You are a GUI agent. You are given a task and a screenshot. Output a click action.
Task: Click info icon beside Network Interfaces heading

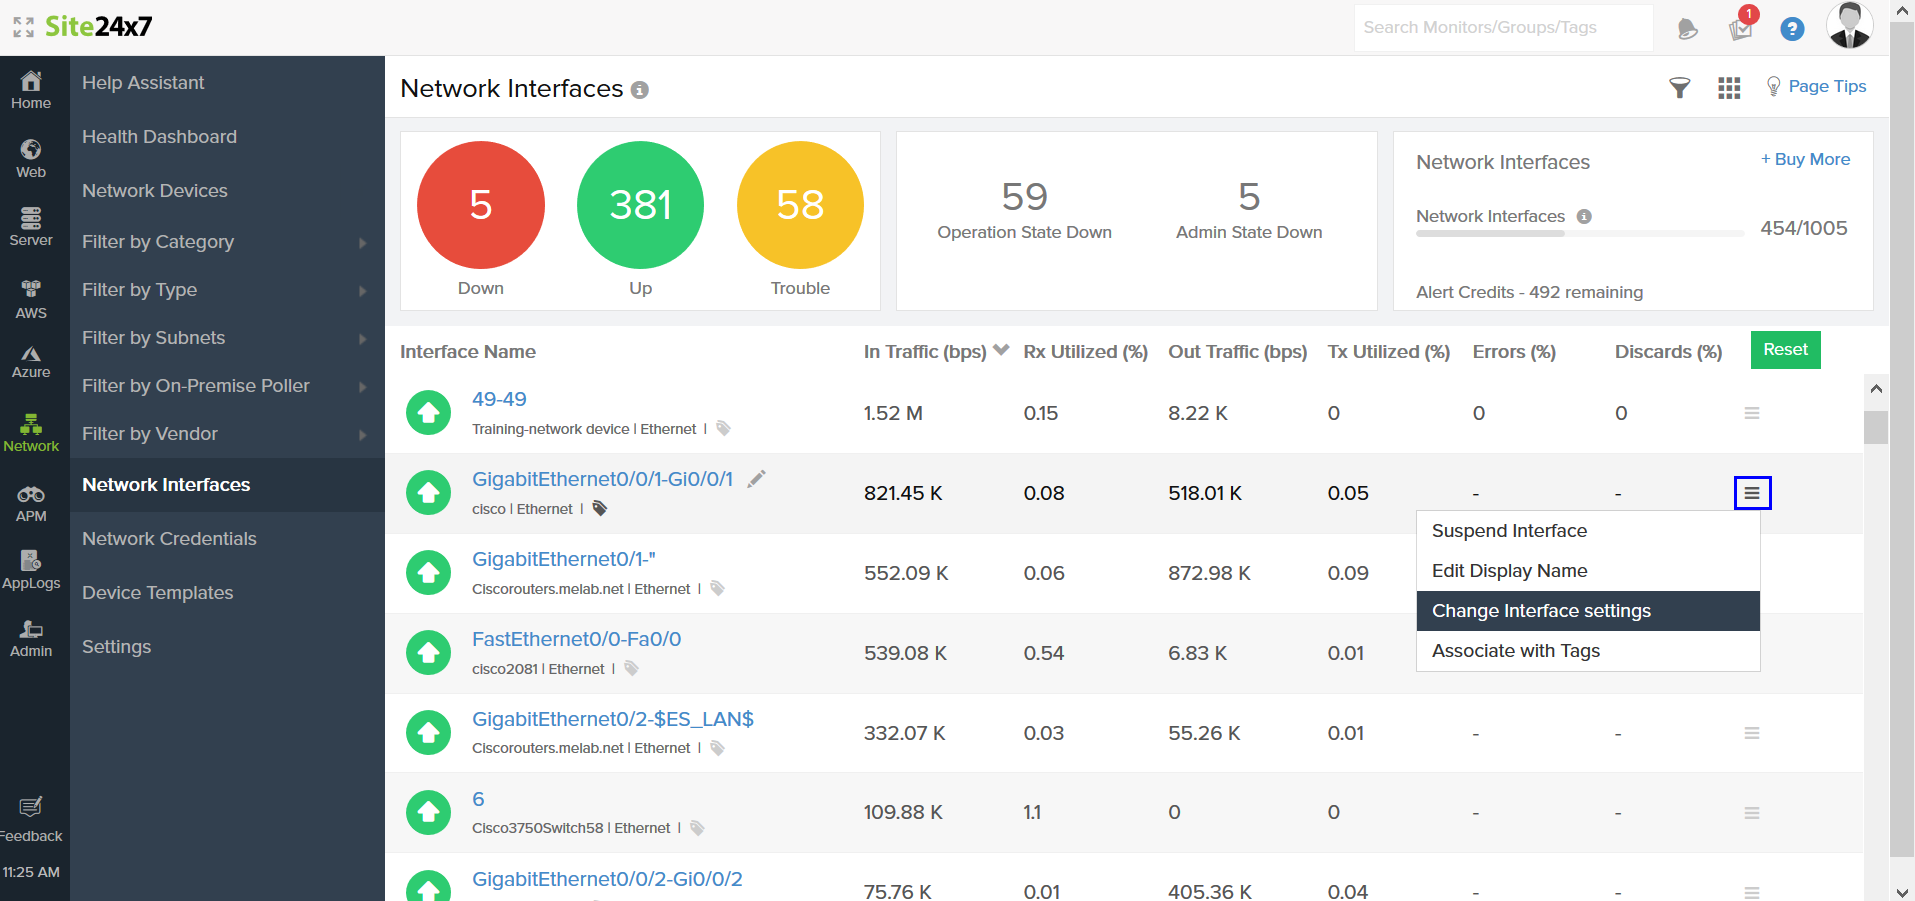click(640, 90)
